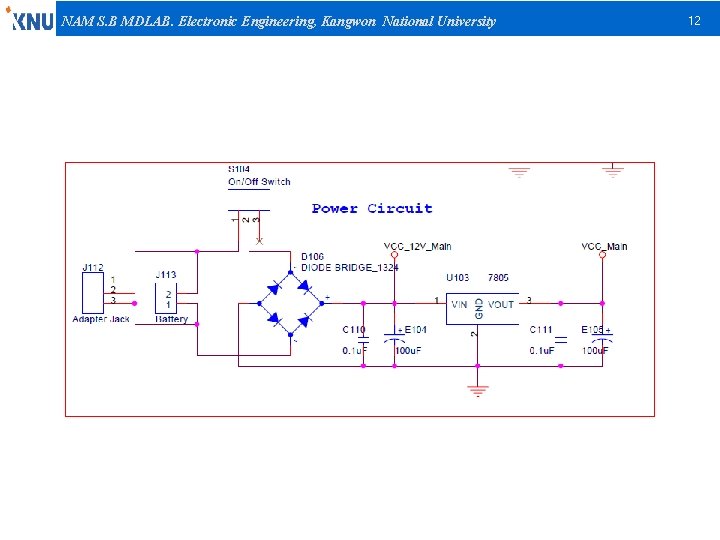
Task: Select the diode bridge D106 symbol
Action: (291, 304)
